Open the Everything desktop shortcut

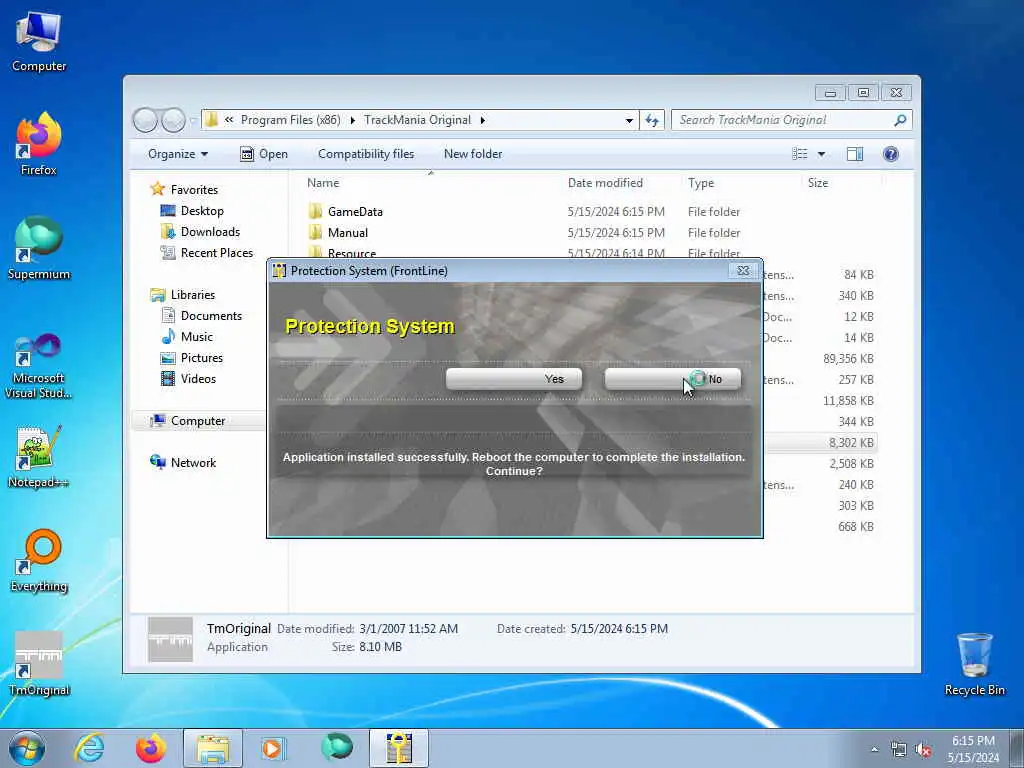(39, 560)
